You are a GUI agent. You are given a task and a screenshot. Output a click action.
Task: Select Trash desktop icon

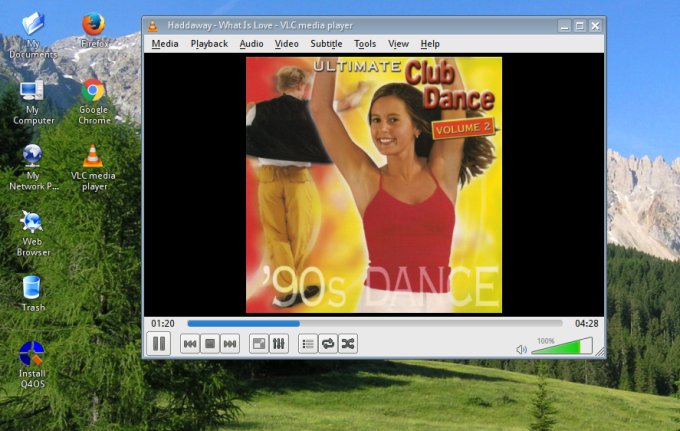32,294
